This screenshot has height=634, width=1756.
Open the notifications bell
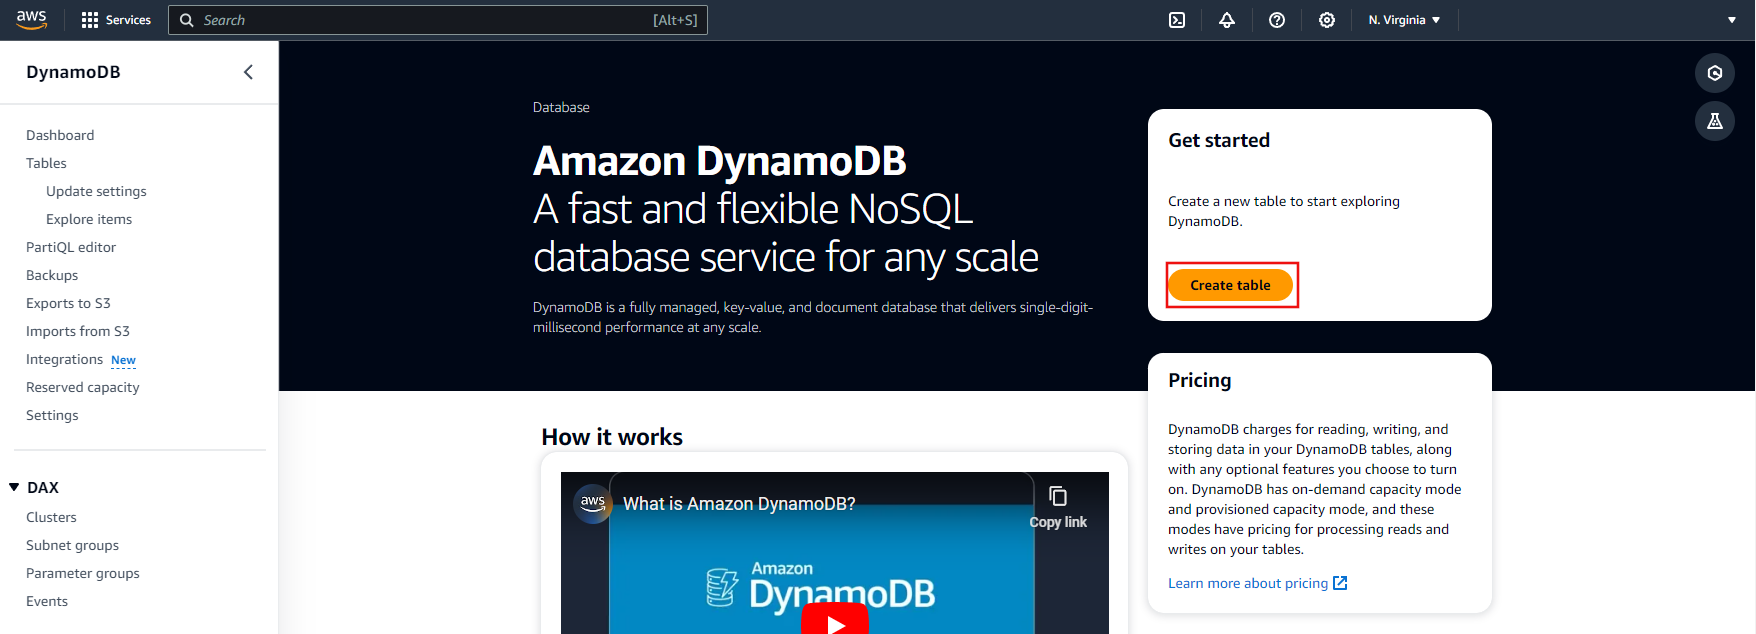(x=1227, y=20)
